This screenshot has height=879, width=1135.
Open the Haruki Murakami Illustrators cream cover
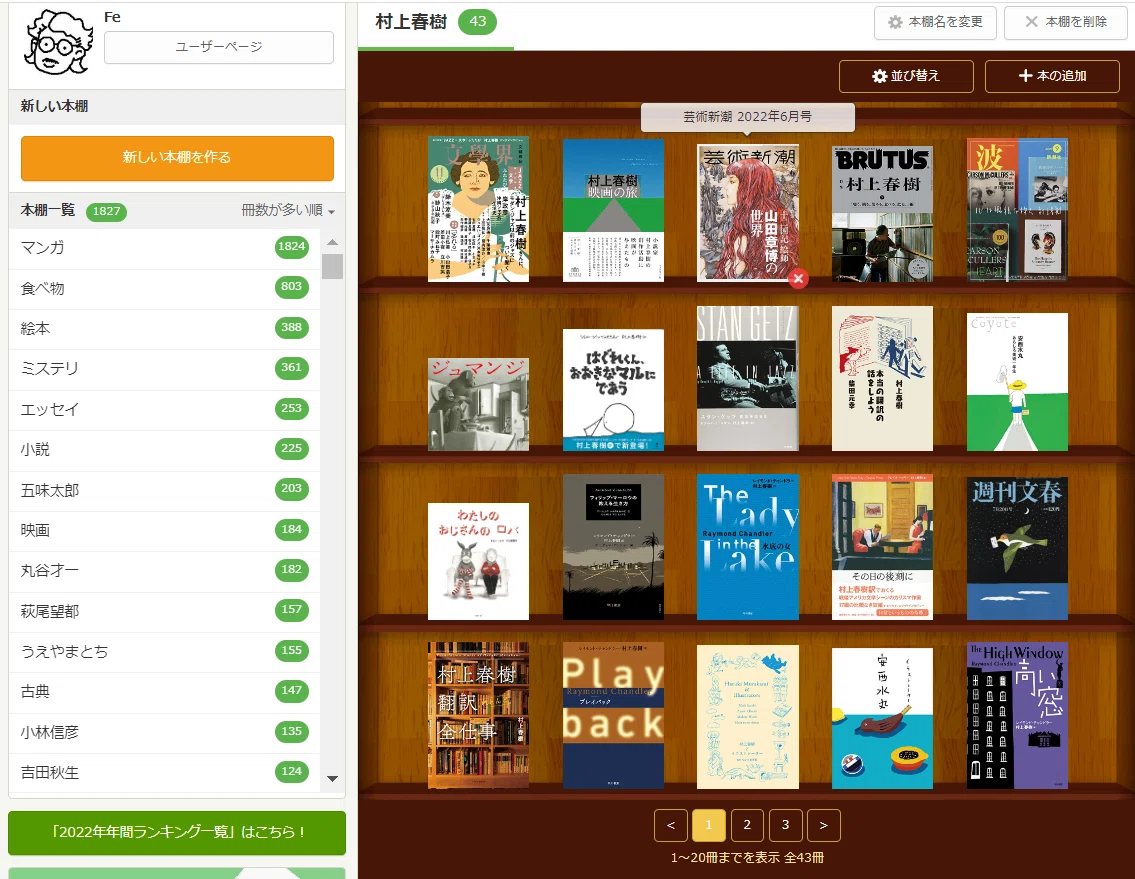point(748,718)
